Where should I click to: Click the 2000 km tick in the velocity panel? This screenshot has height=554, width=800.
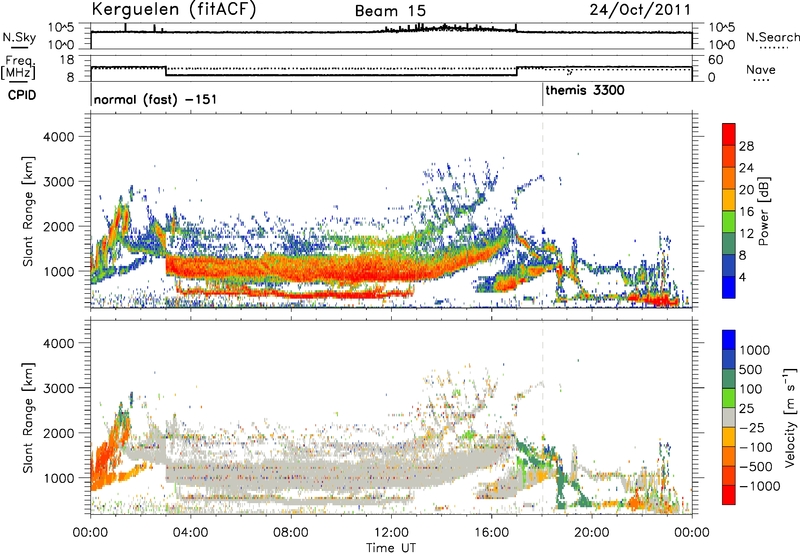(x=59, y=433)
